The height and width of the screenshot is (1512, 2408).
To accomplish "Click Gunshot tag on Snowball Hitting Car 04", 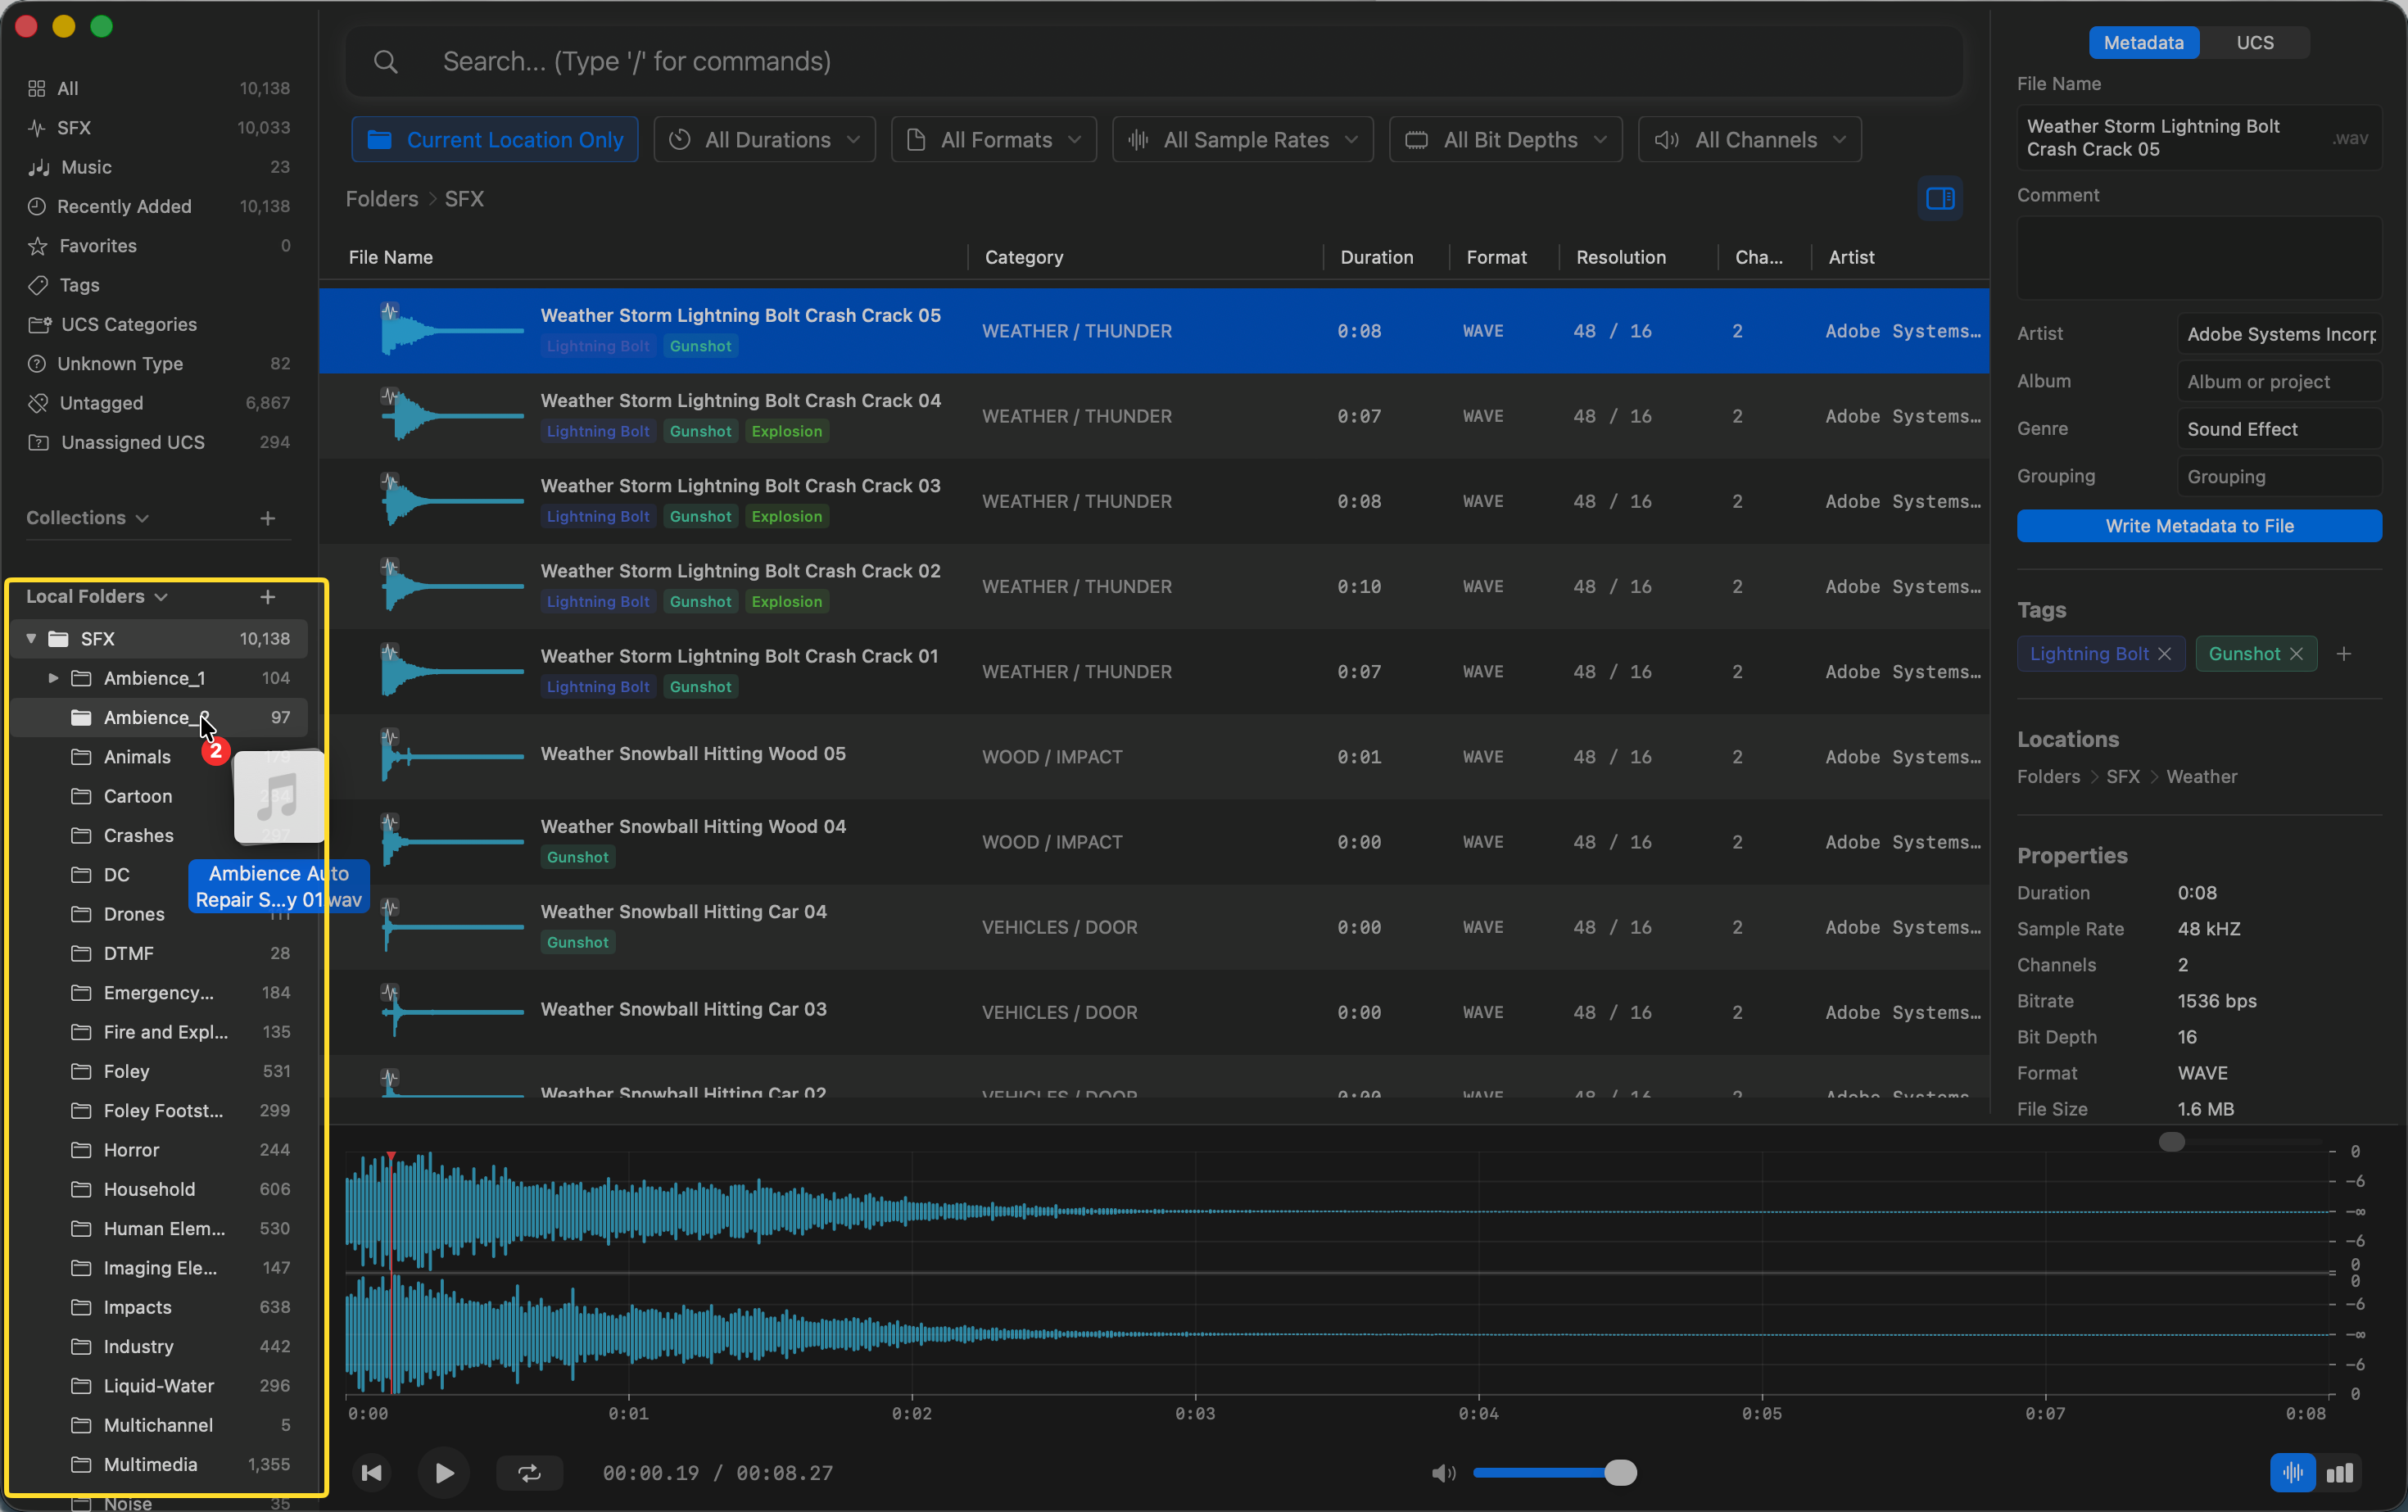I will 578,942.
